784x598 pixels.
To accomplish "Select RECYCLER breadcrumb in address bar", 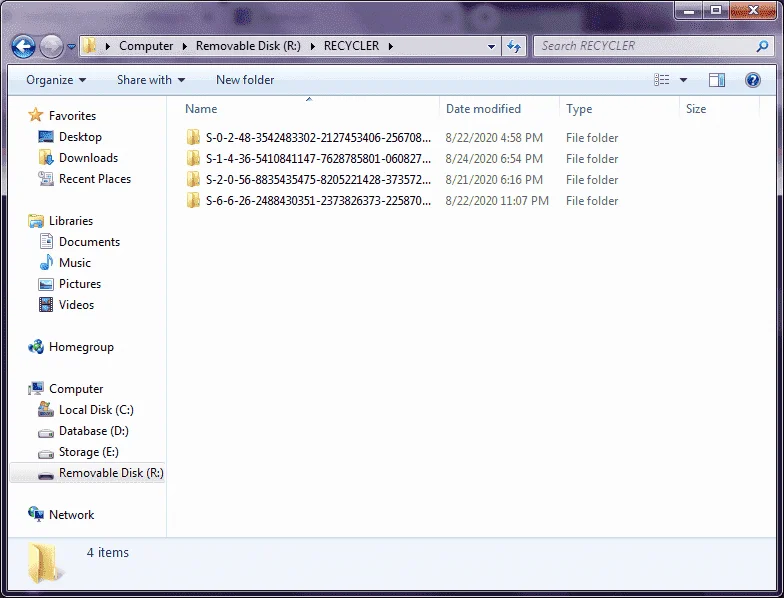I will pos(352,46).
